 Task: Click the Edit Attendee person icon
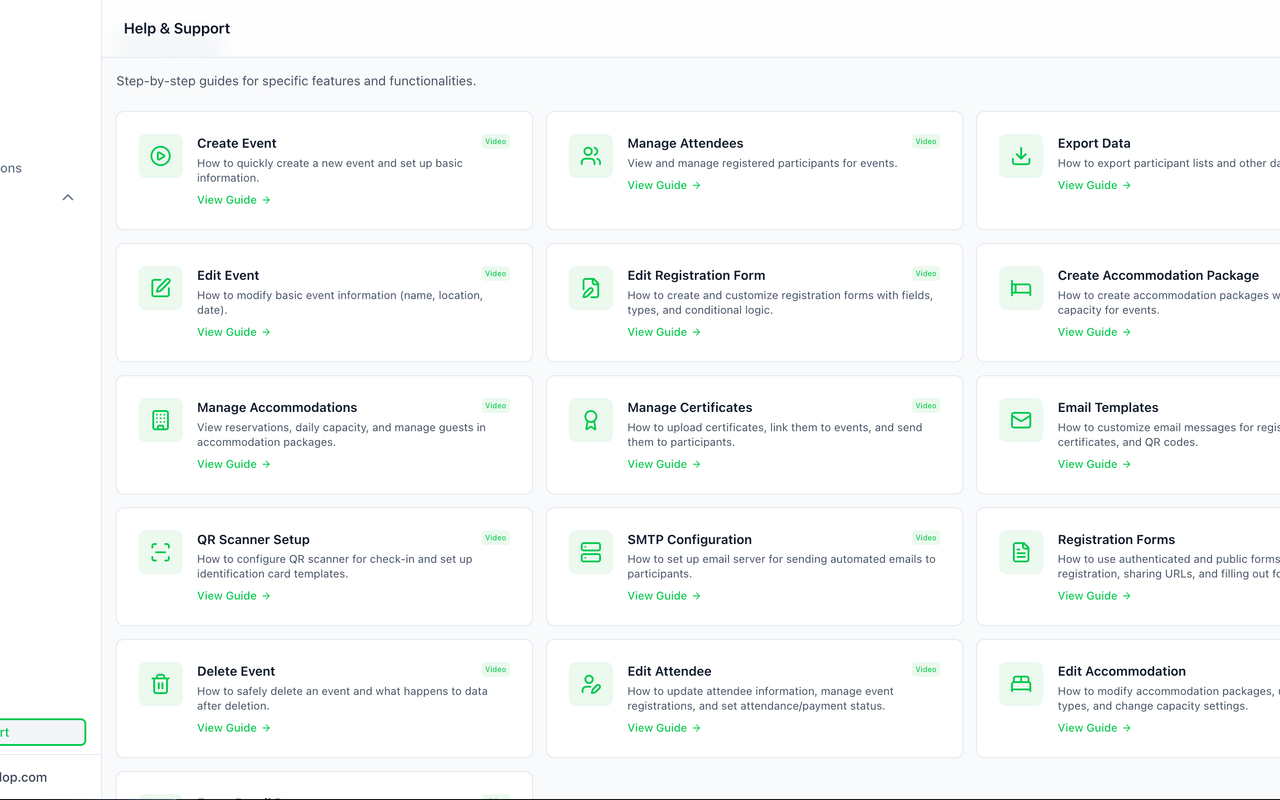click(x=590, y=684)
